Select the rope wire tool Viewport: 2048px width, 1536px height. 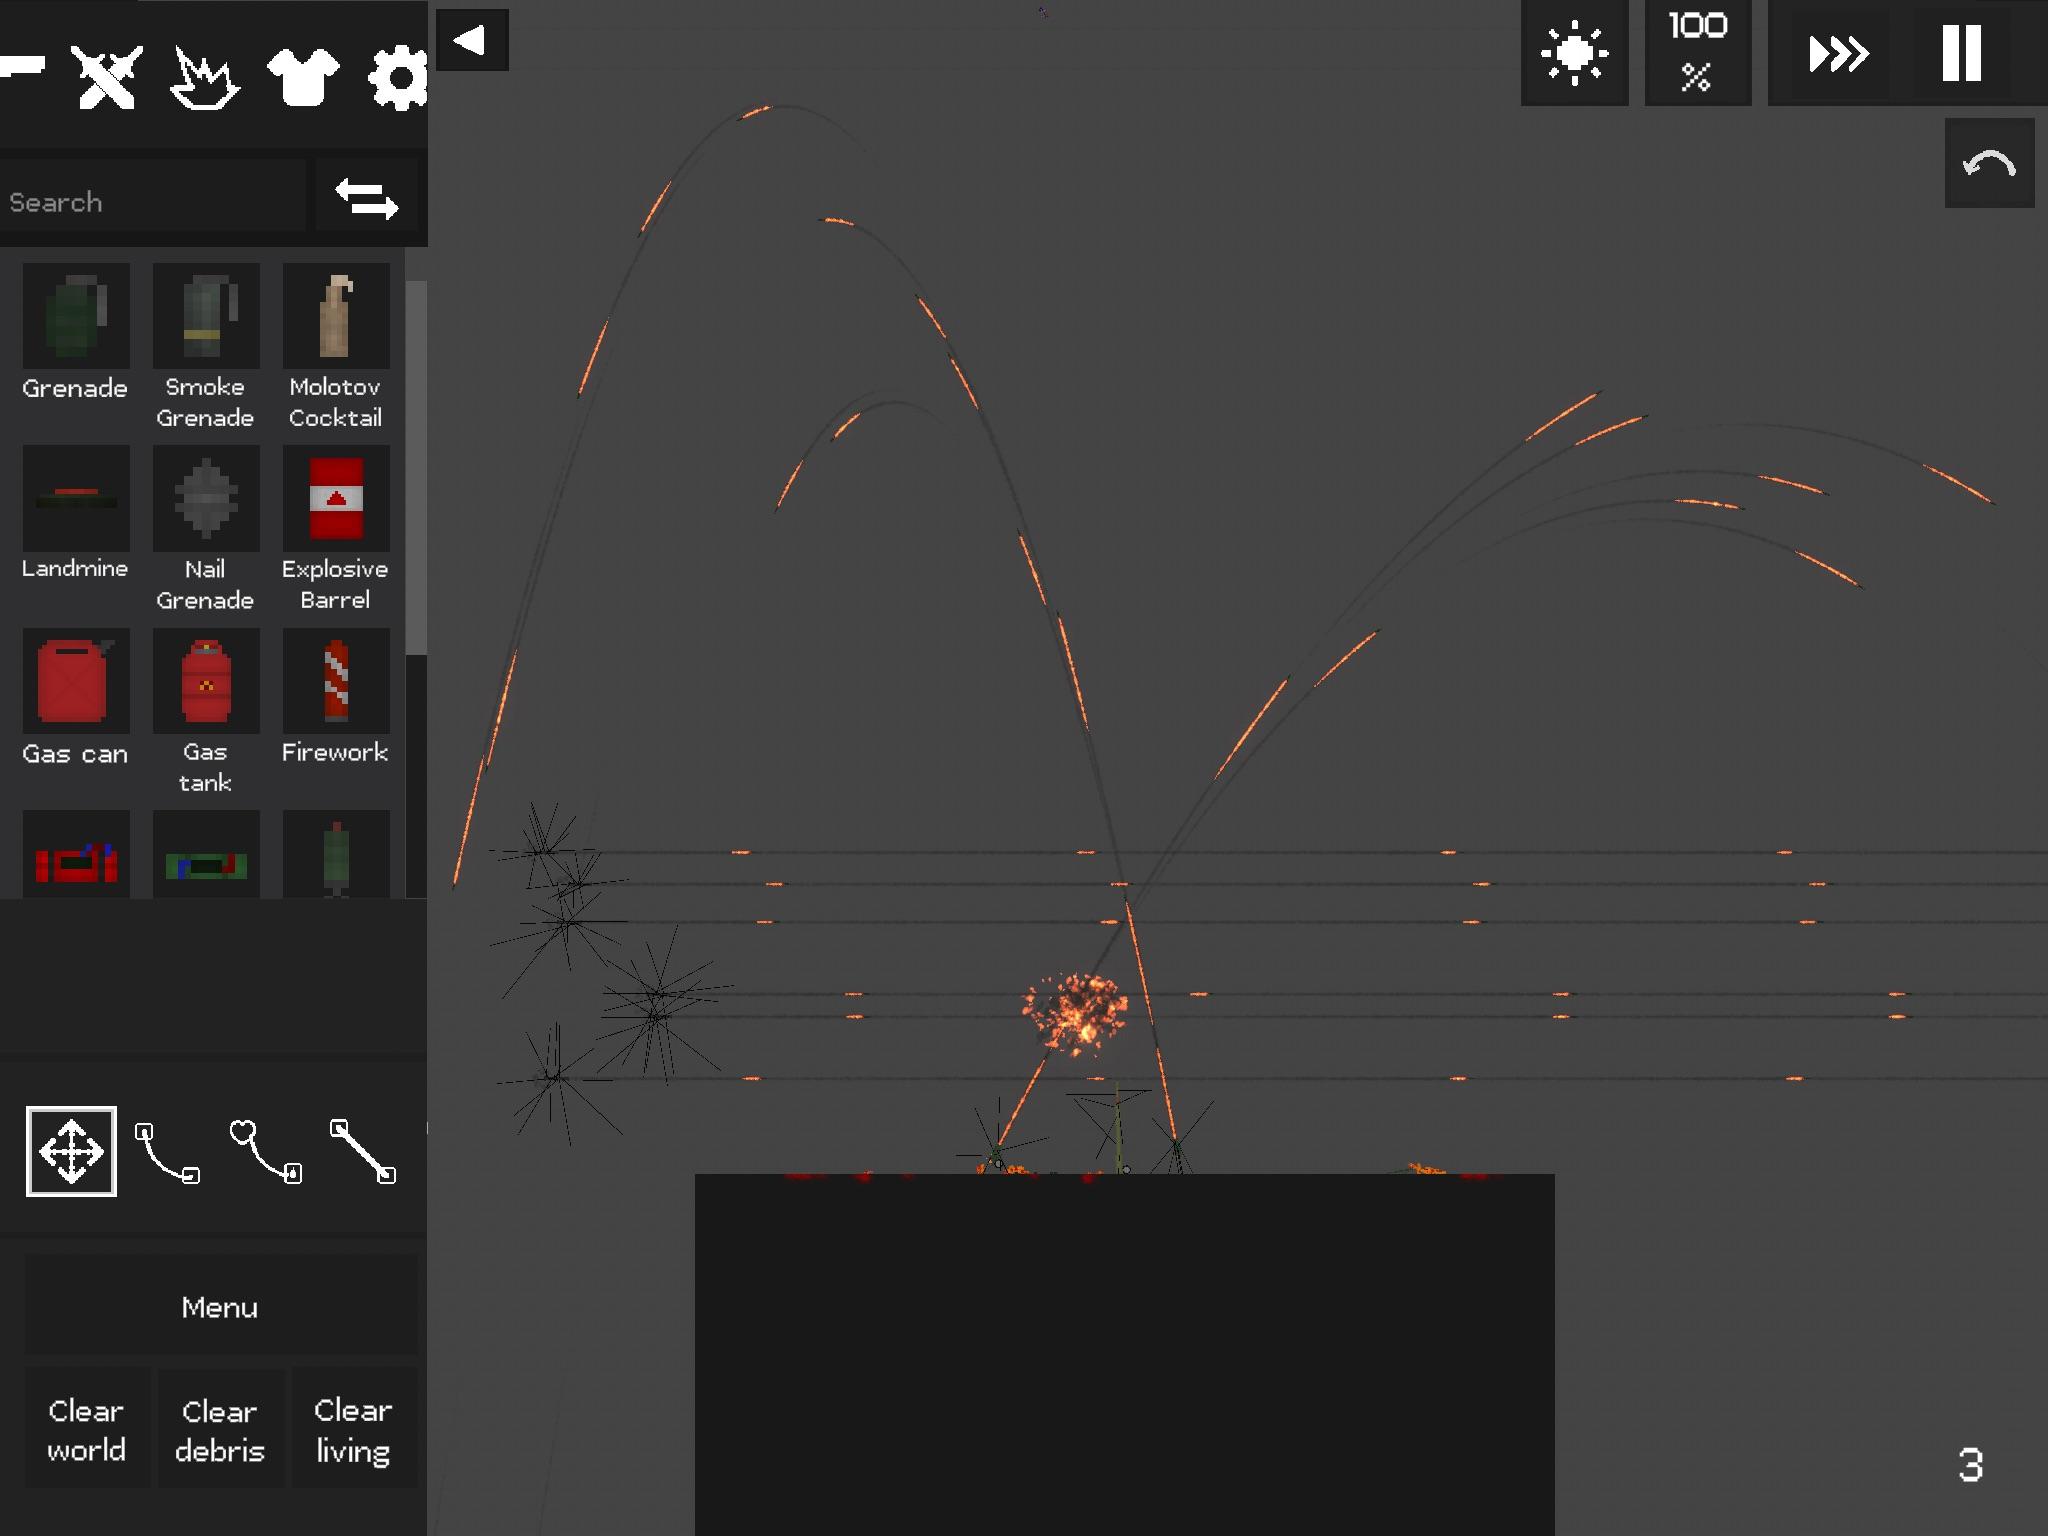pyautogui.click(x=167, y=1152)
